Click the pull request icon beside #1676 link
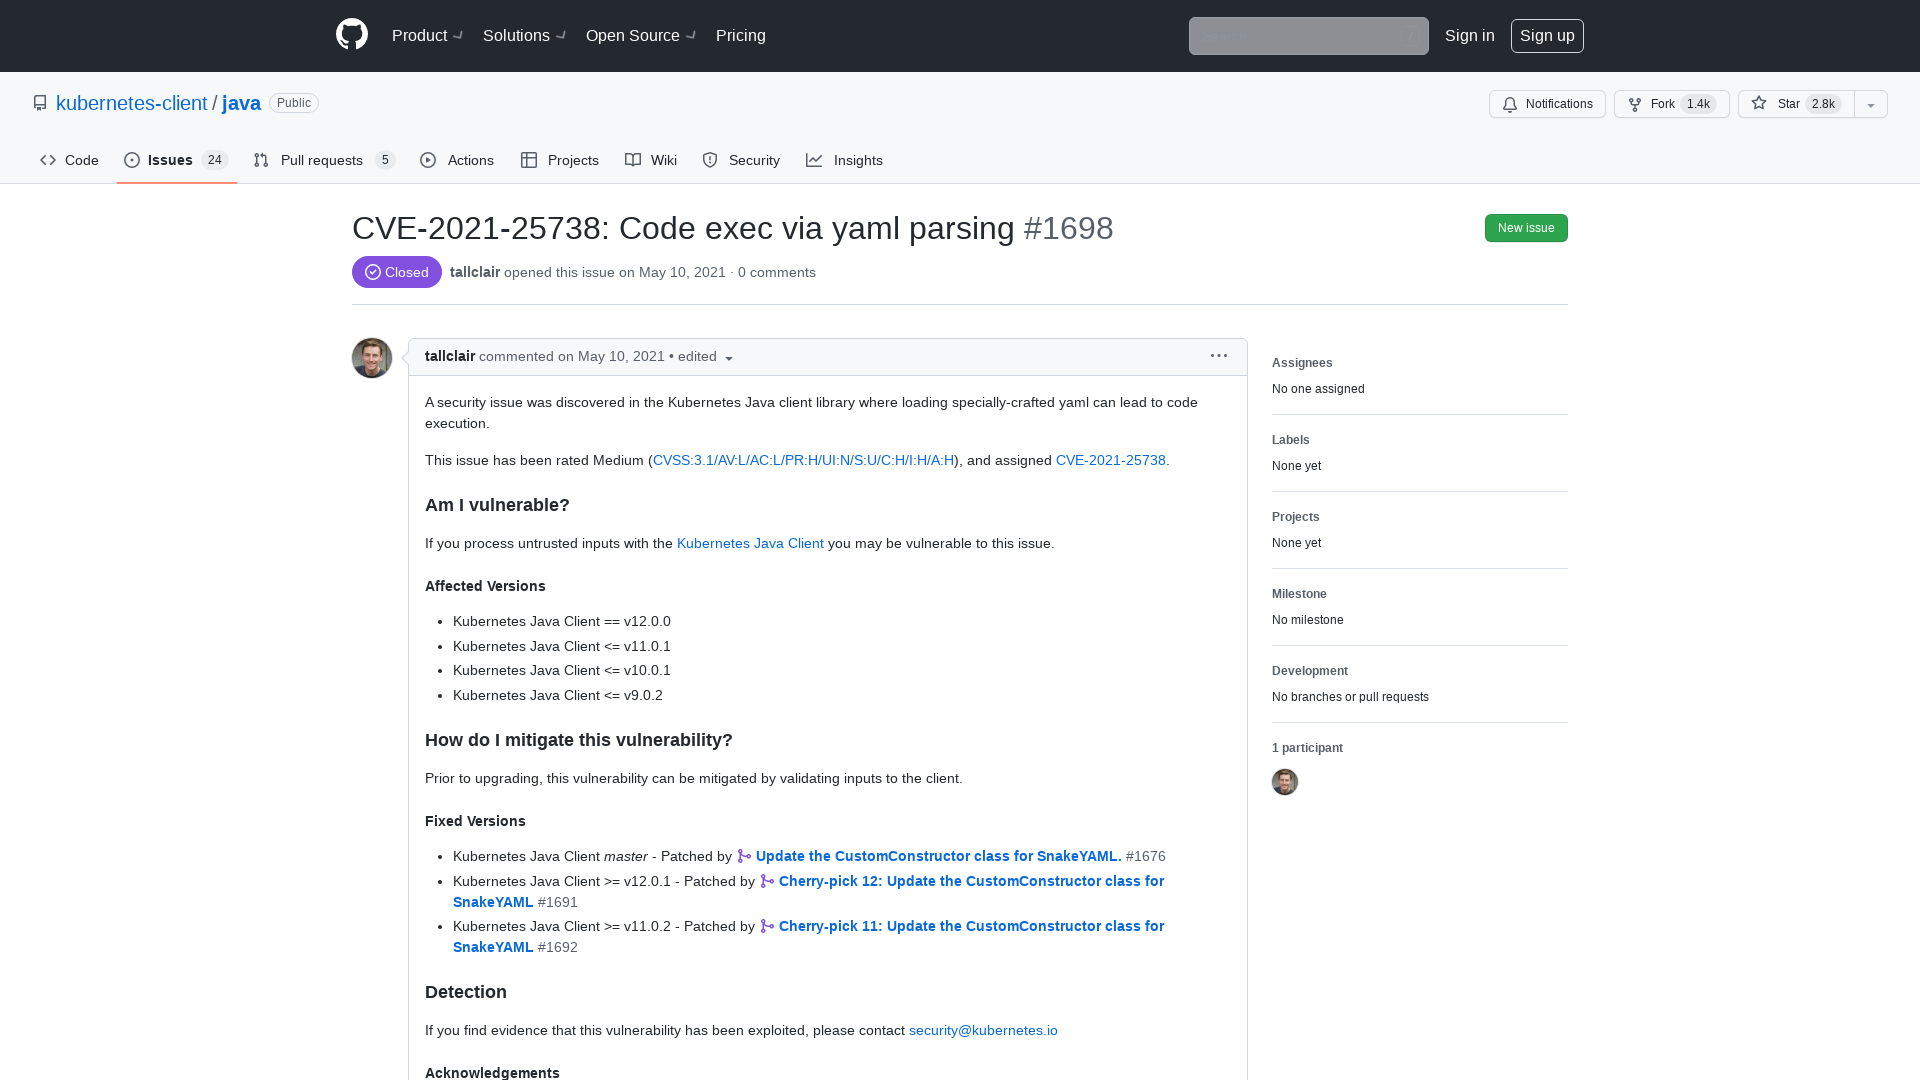This screenshot has height=1080, width=1920. pyautogui.click(x=744, y=856)
